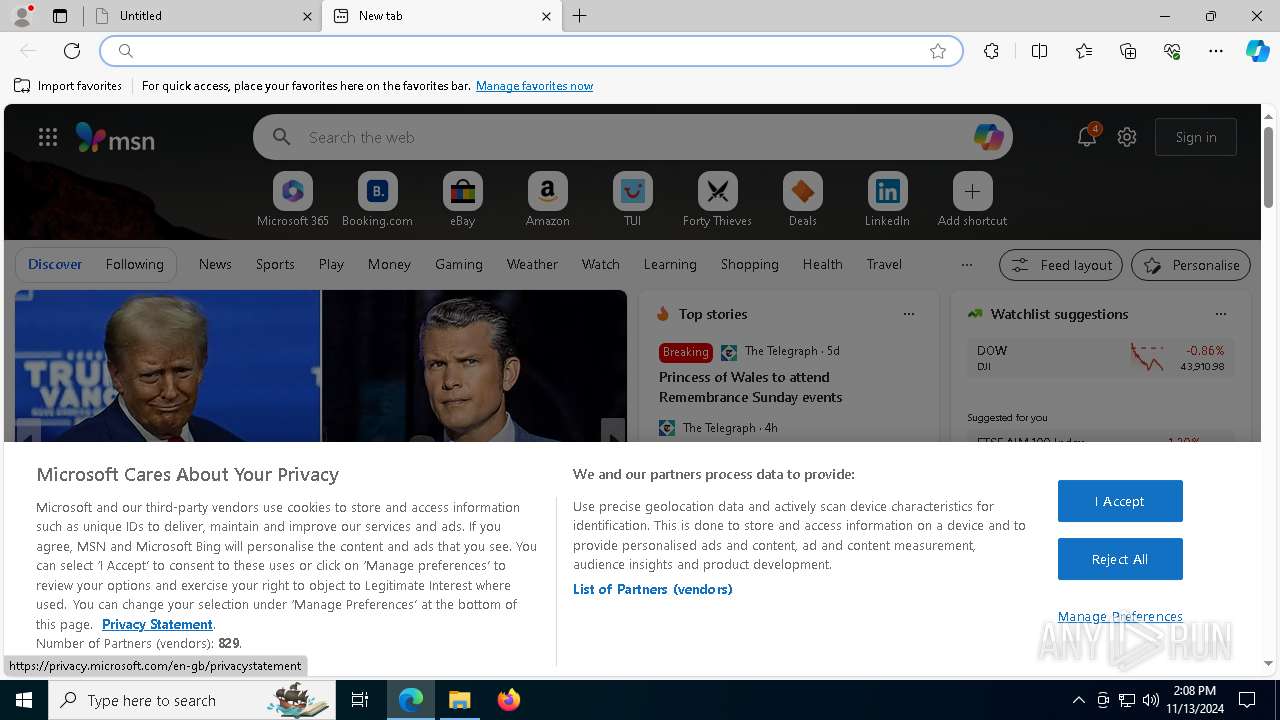Screen dimensions: 1280x720
Task: Open the Play category
Action: [331, 264]
